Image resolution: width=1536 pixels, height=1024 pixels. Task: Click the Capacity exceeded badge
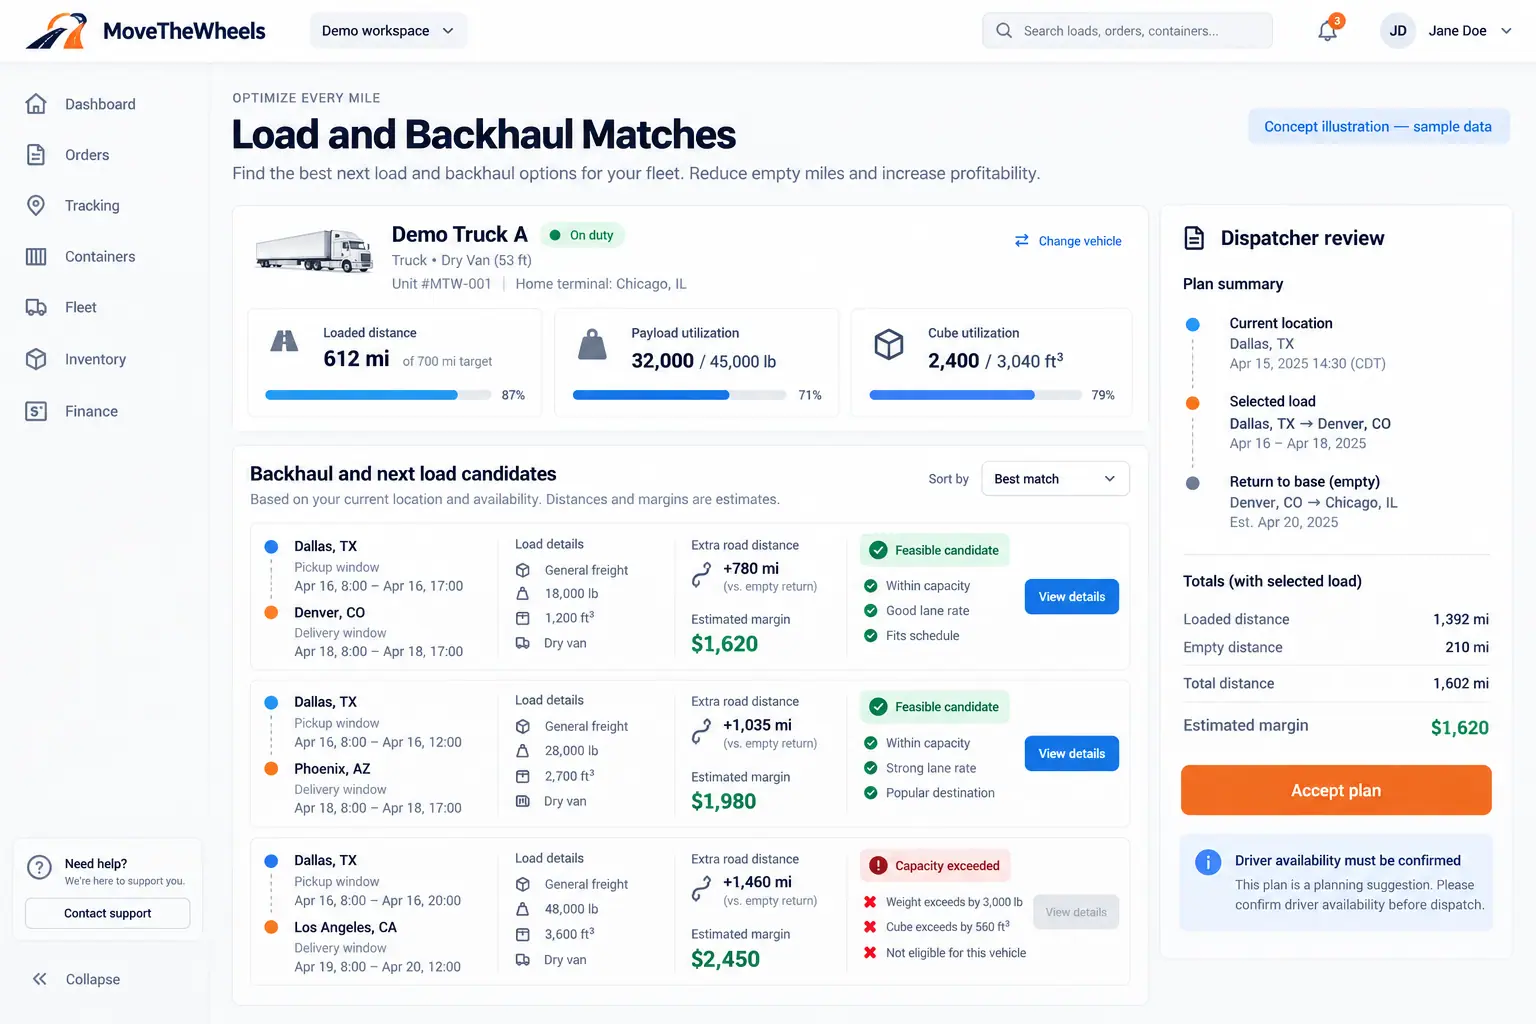pos(936,866)
